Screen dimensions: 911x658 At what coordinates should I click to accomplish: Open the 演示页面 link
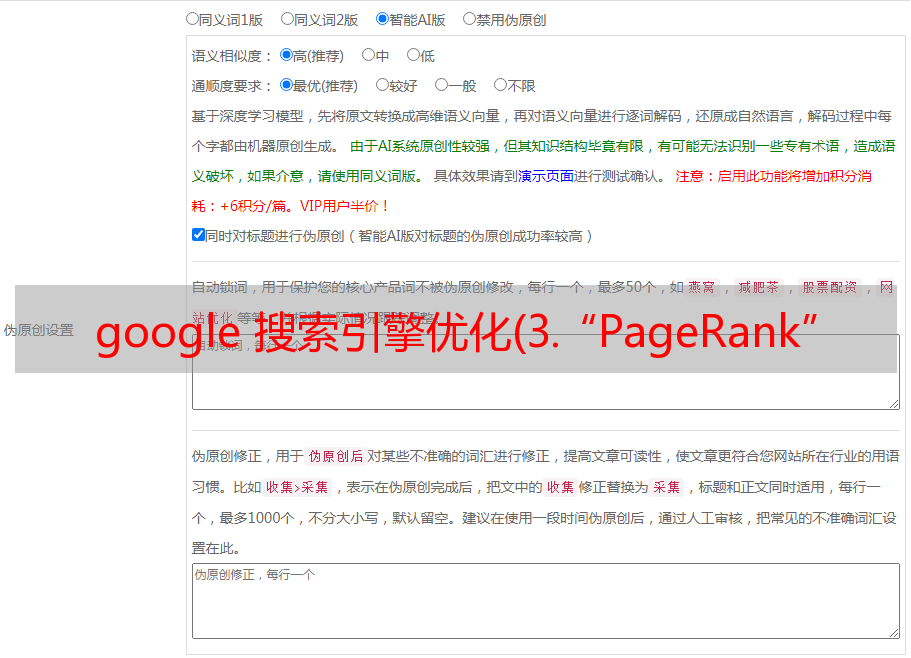pyautogui.click(x=545, y=176)
